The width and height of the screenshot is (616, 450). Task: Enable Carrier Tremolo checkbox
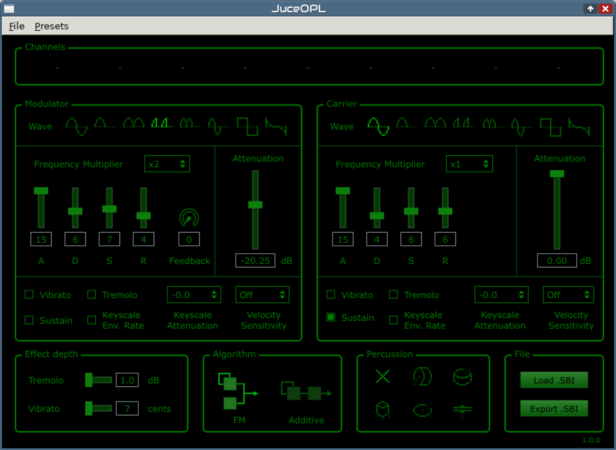(x=393, y=295)
